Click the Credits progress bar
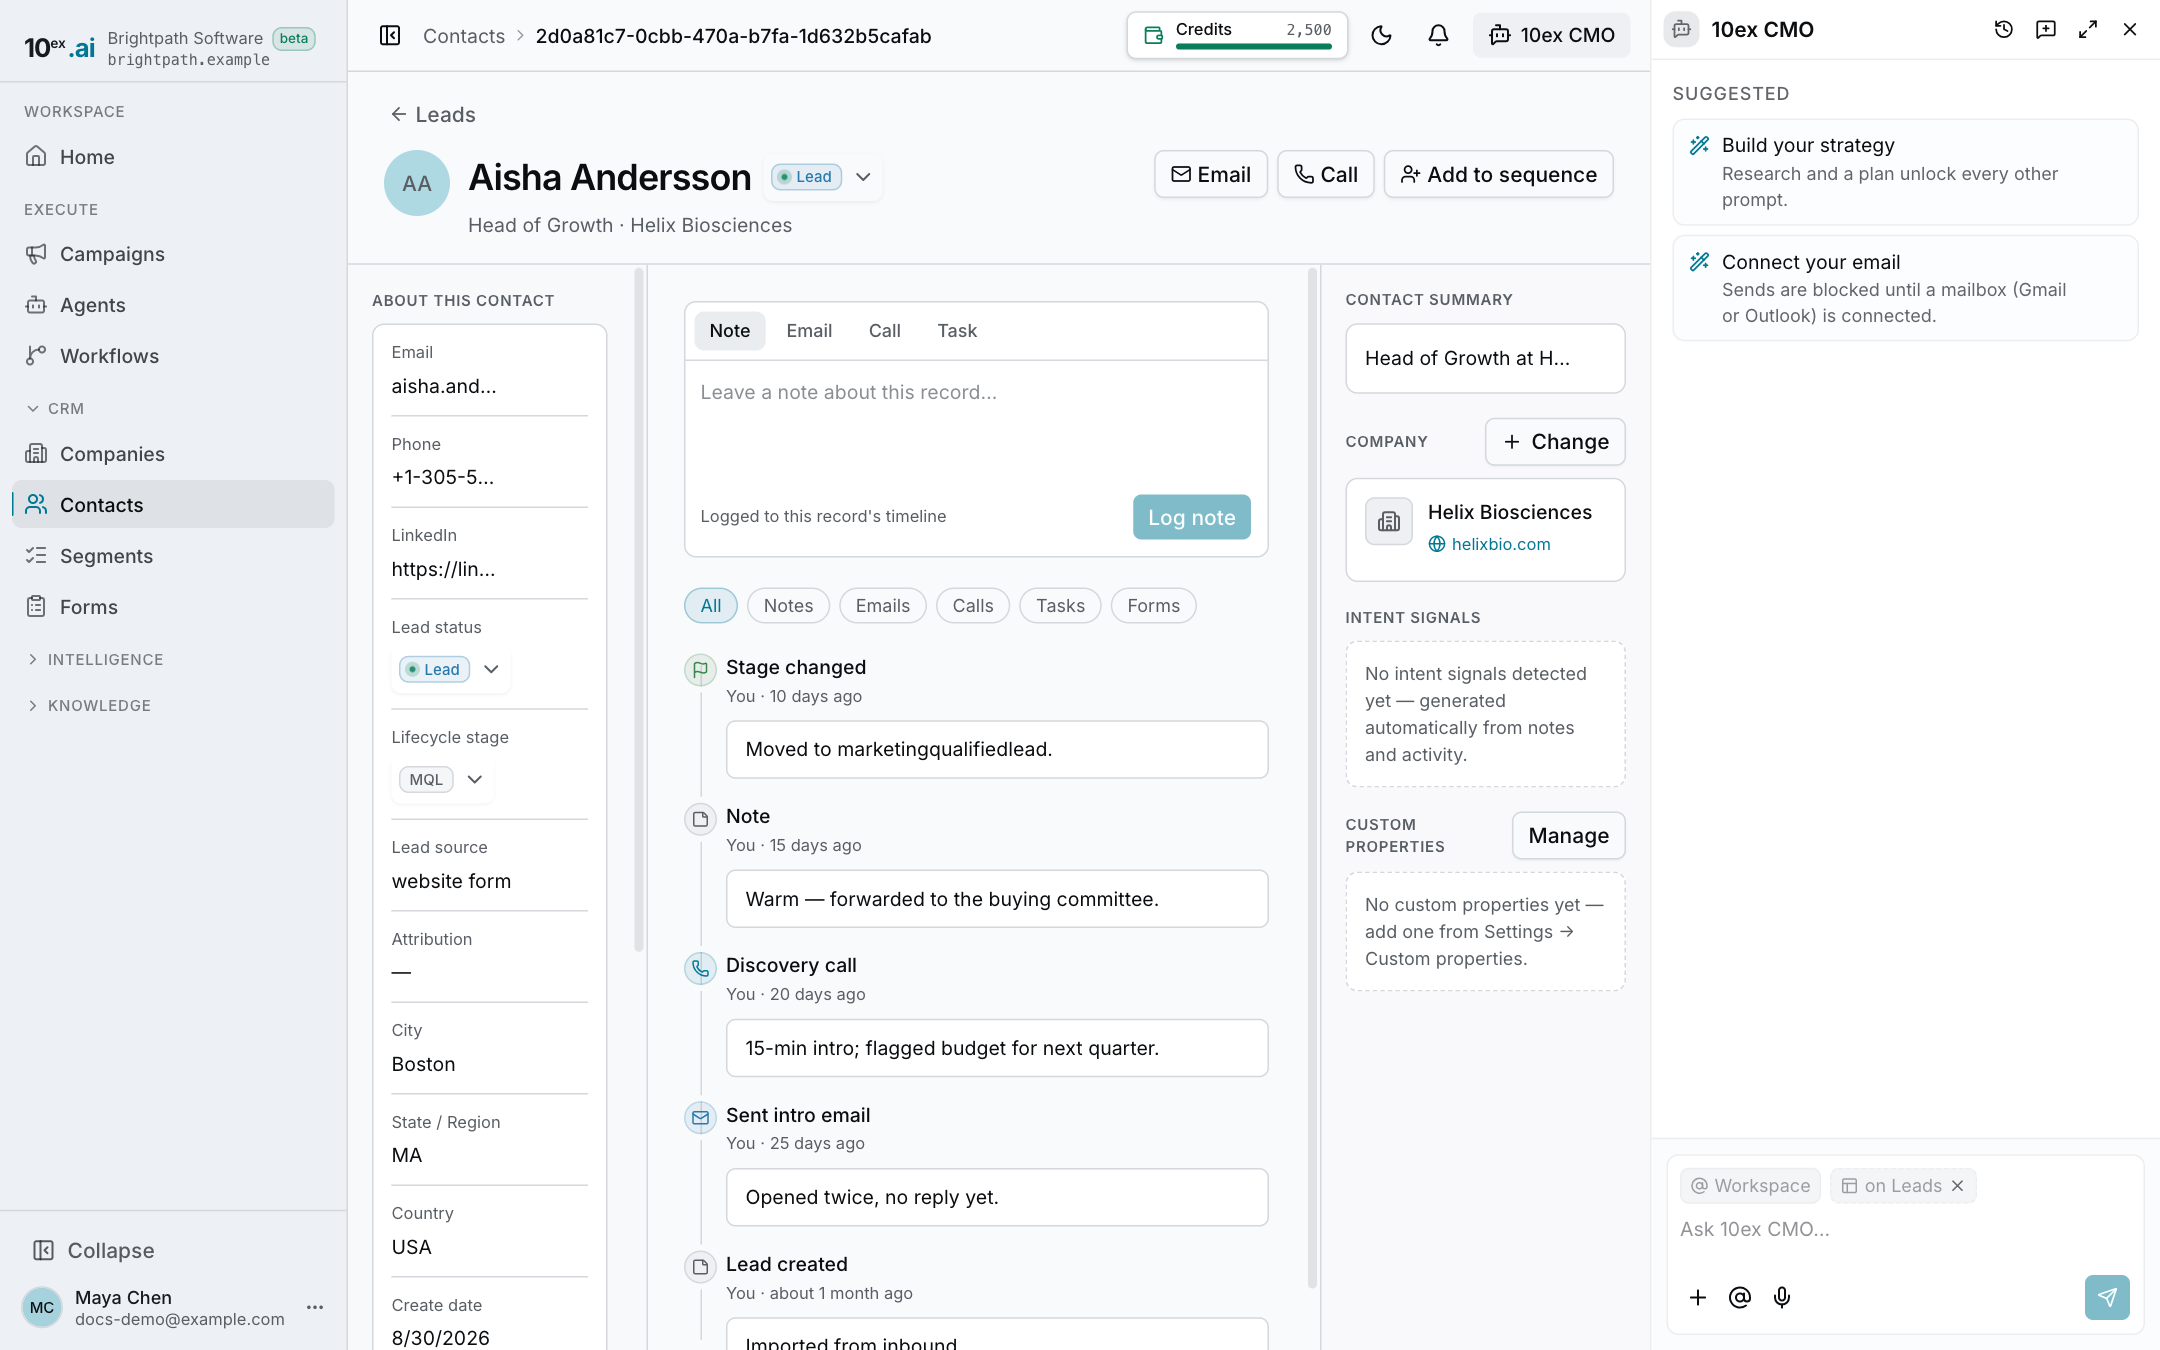This screenshot has height=1350, width=2160. click(1253, 46)
